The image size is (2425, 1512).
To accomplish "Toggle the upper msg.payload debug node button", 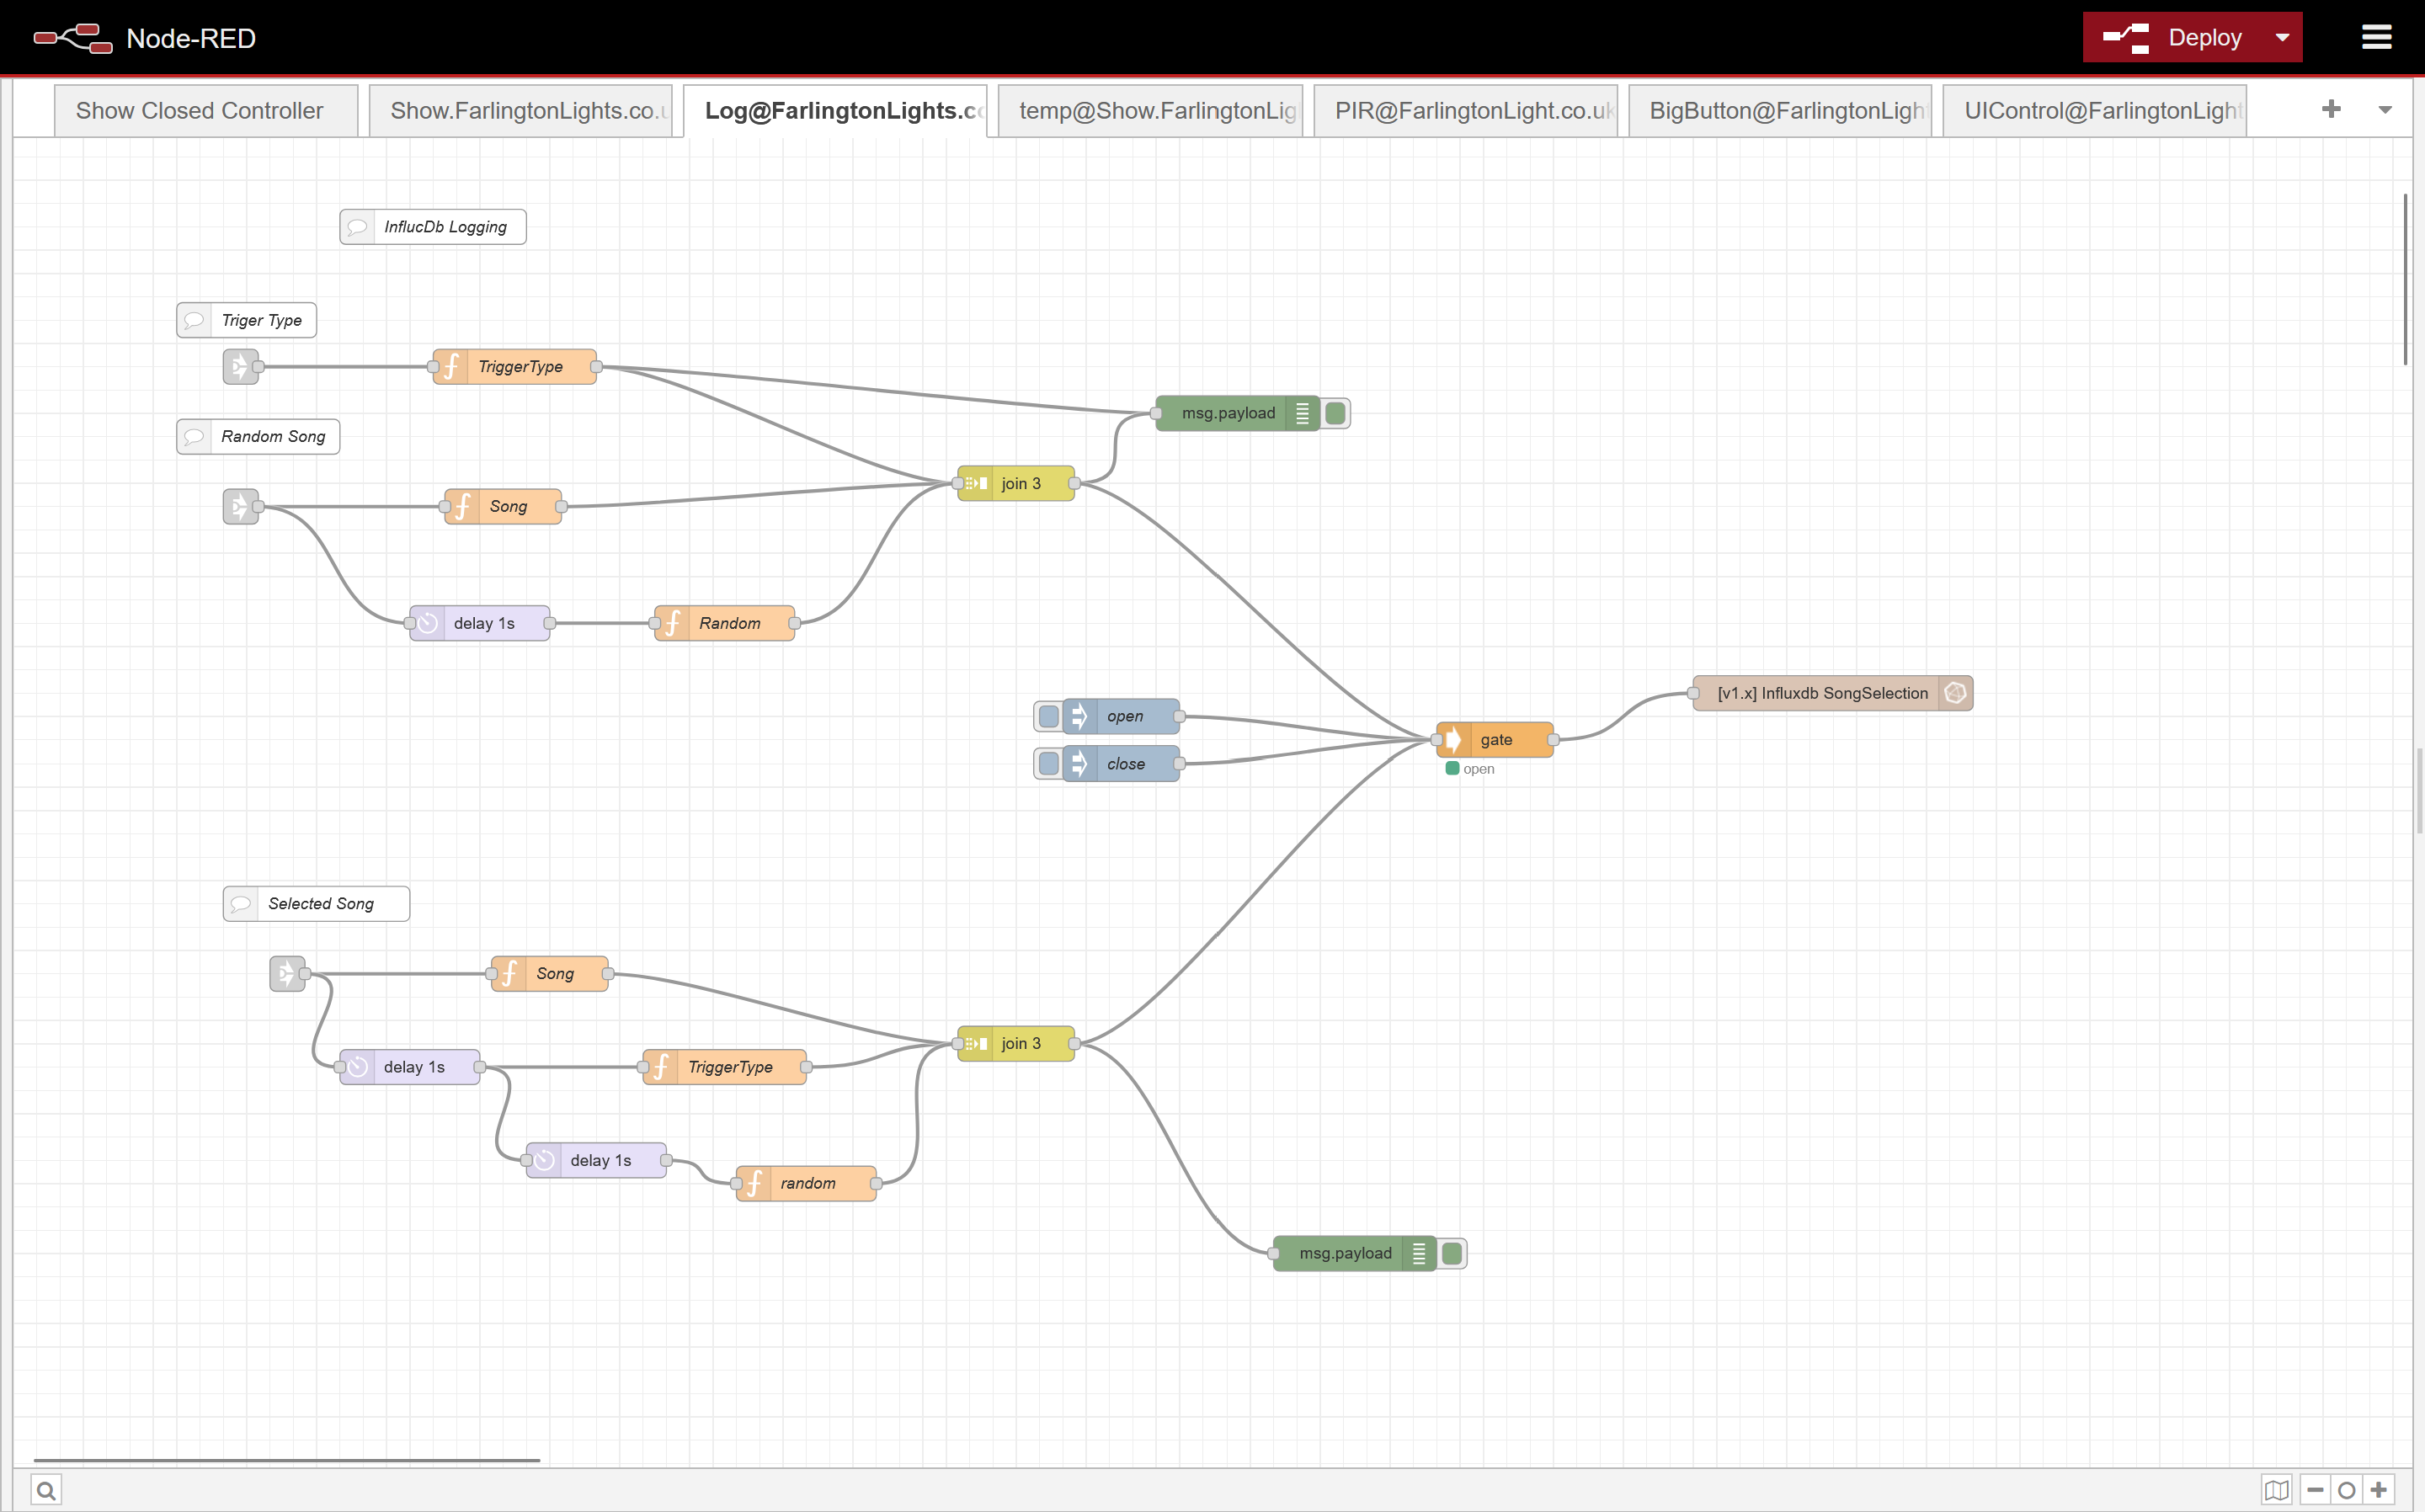I will pos(1335,413).
